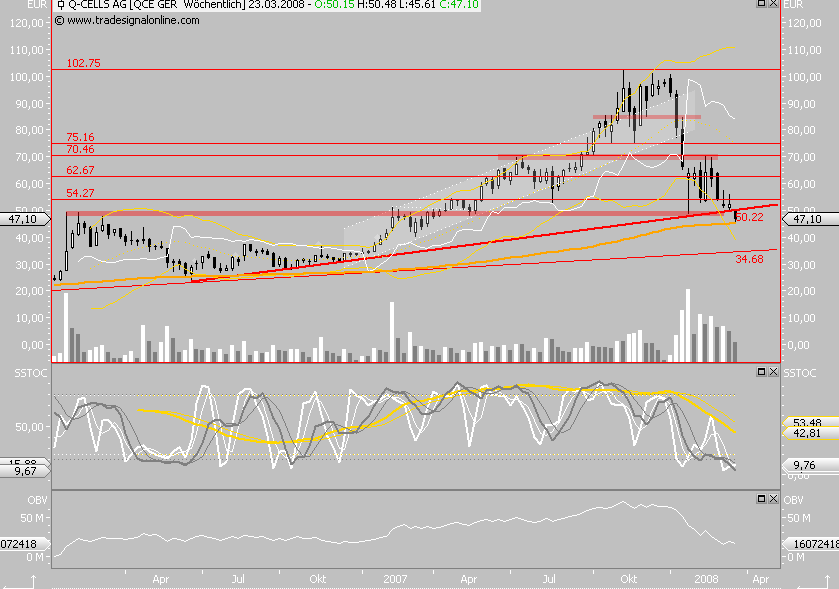Image resolution: width=839 pixels, height=589 pixels.
Task: Maximize the SSTOC indicator panel
Action: tap(761, 371)
